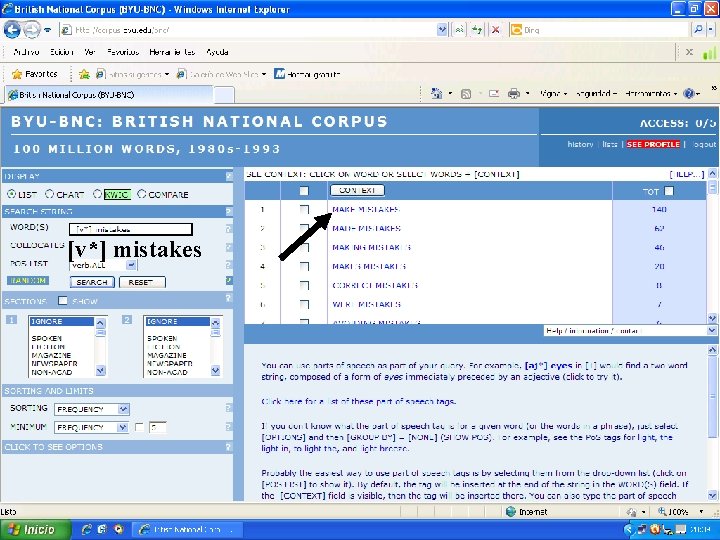Click the help text pane scrollbar down arrow
This screenshot has height=540, width=720.
coord(712,495)
